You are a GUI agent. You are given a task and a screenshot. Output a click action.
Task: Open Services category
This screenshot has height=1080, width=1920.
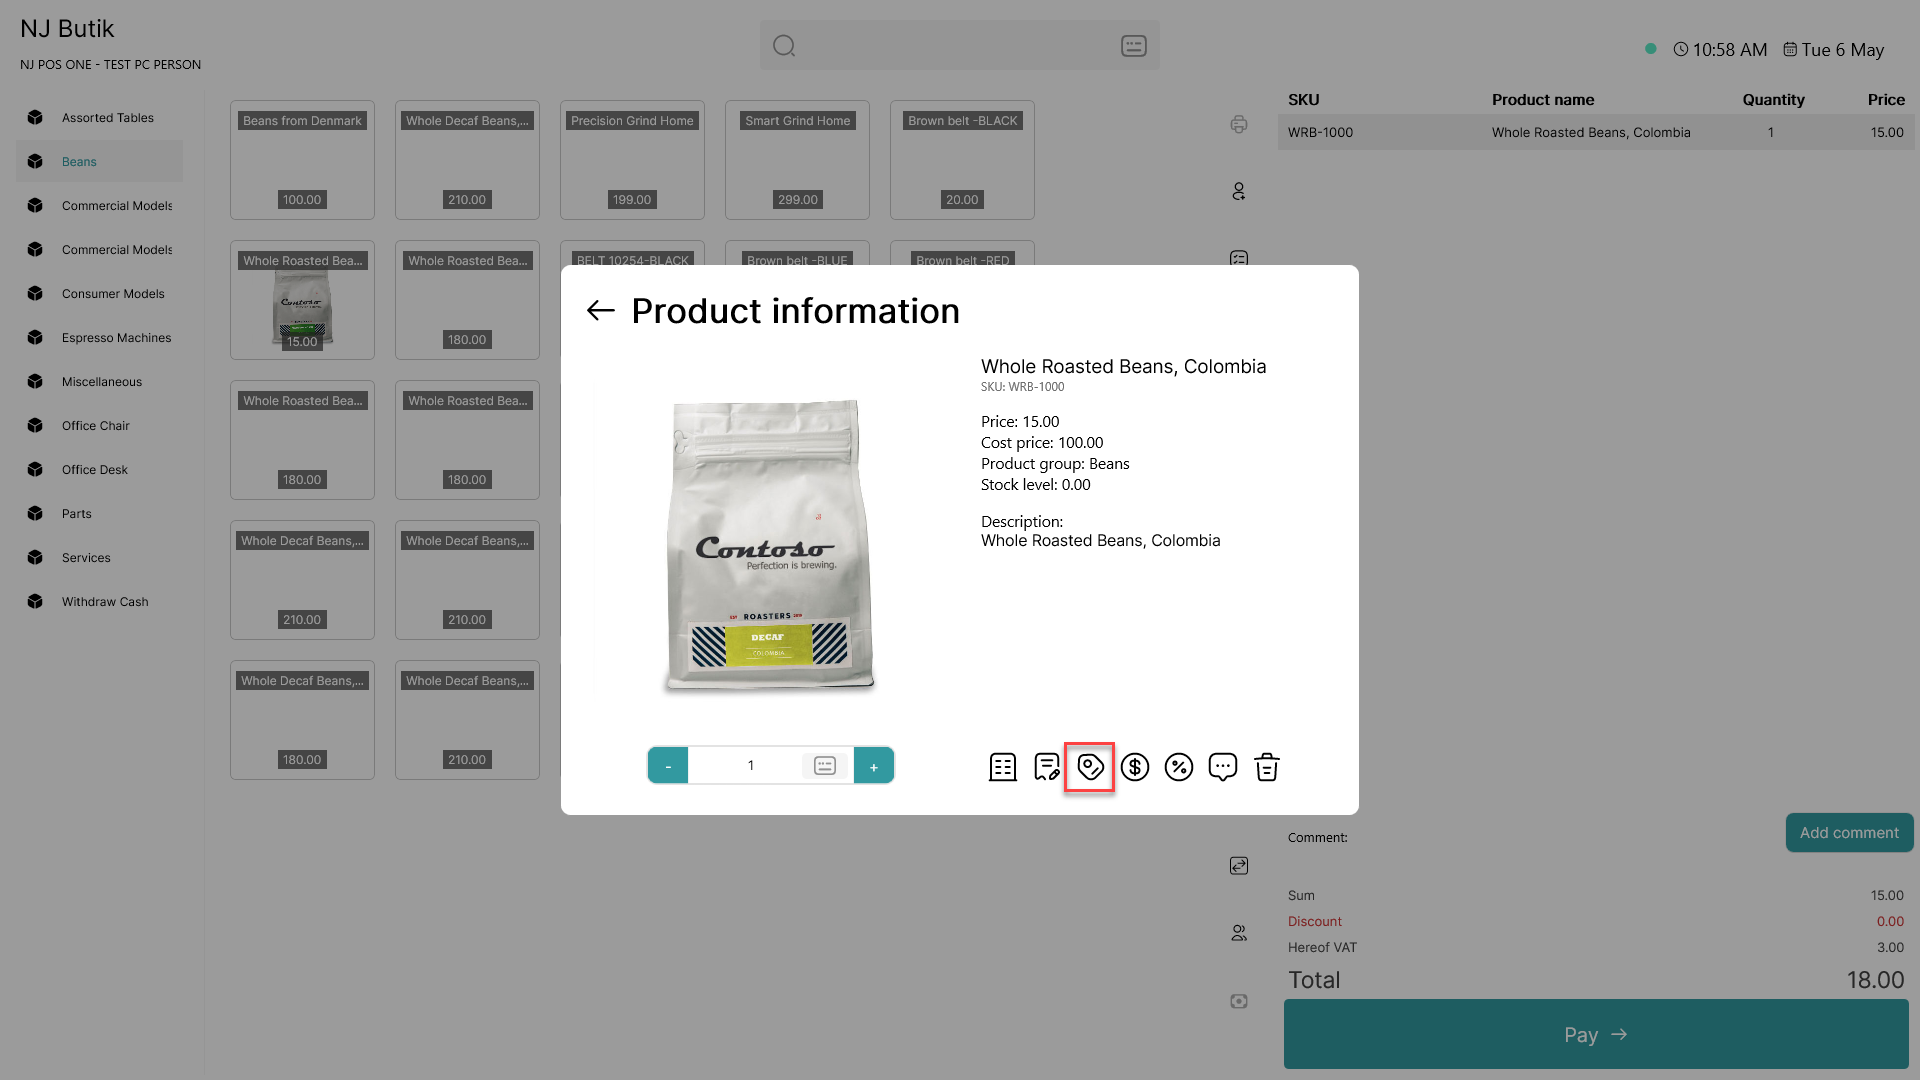(x=100, y=557)
